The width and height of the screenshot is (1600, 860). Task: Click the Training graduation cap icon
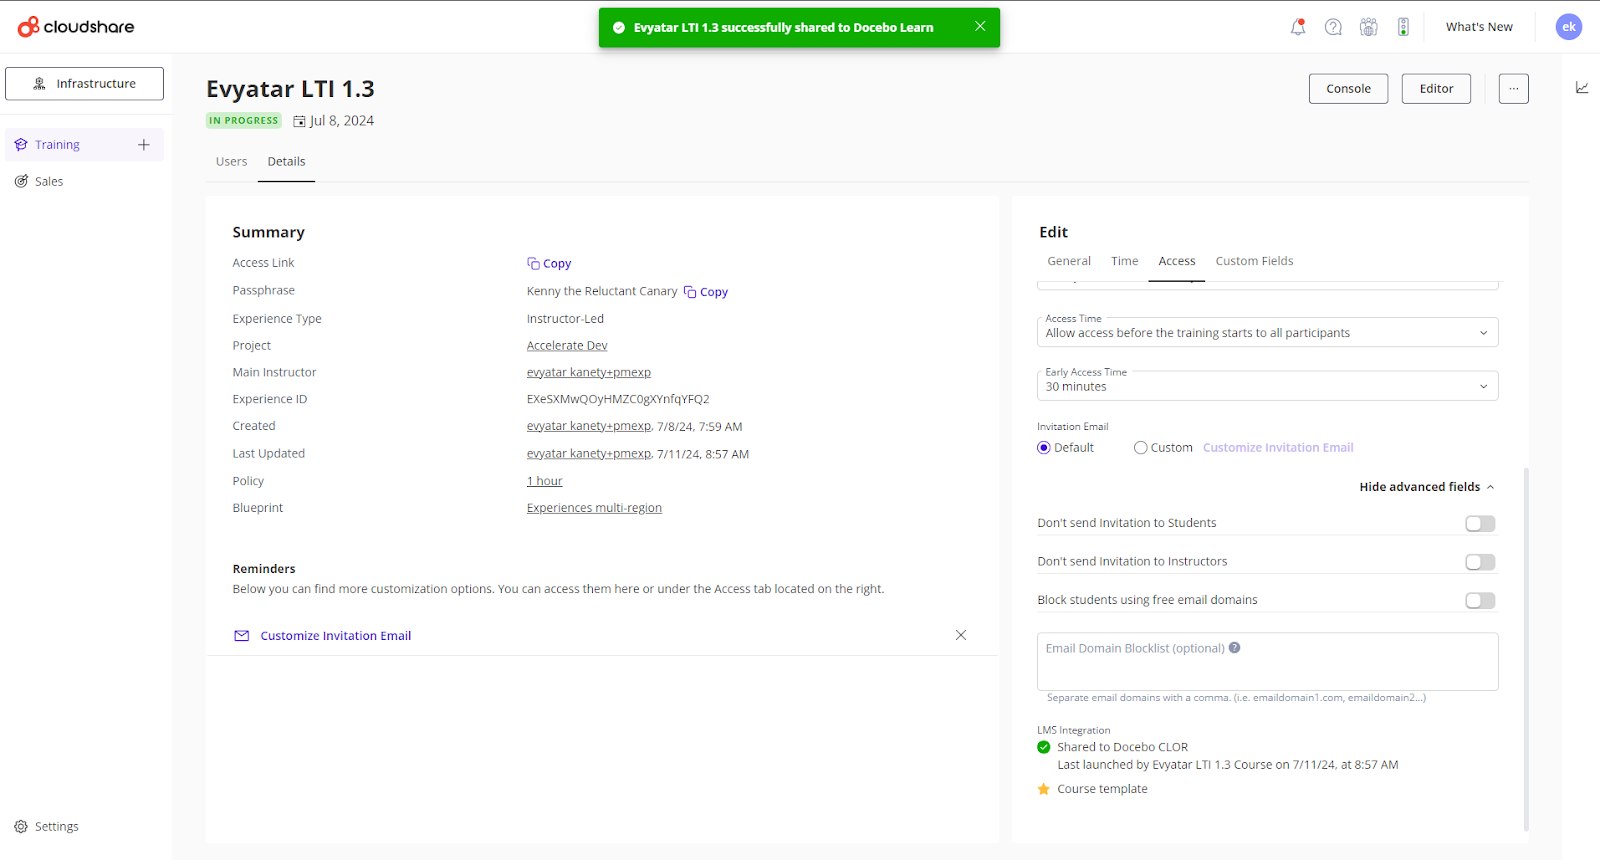tap(21, 145)
